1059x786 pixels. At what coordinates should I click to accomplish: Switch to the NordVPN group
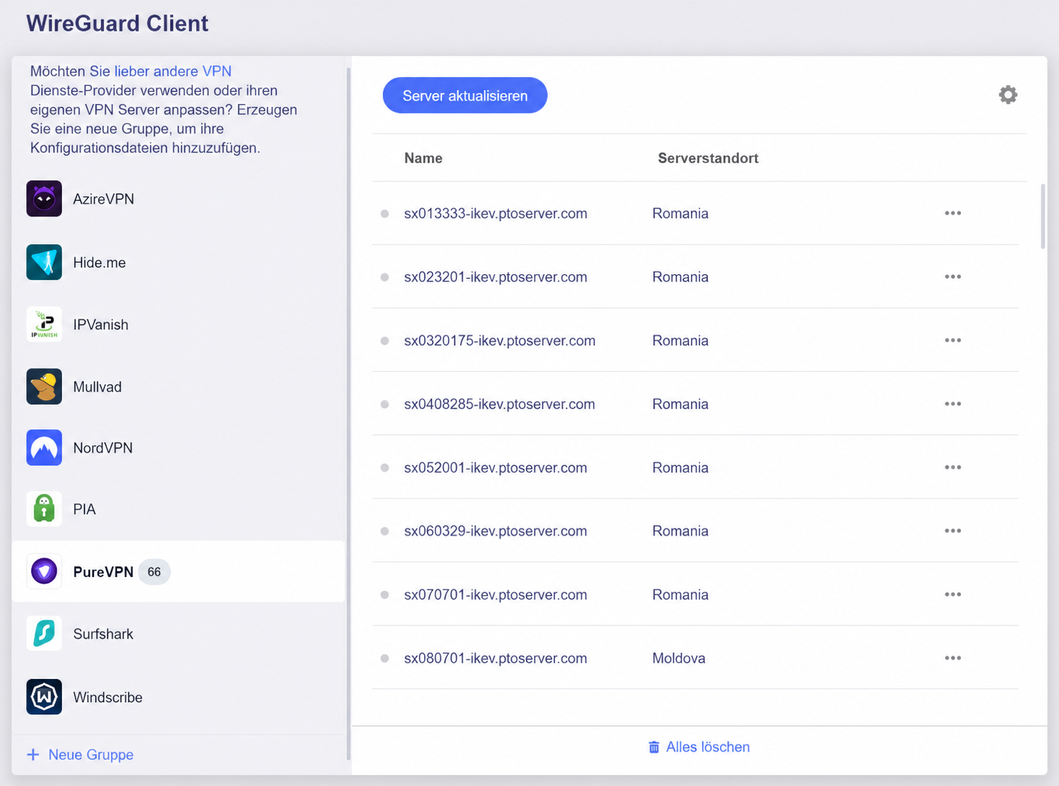click(103, 448)
